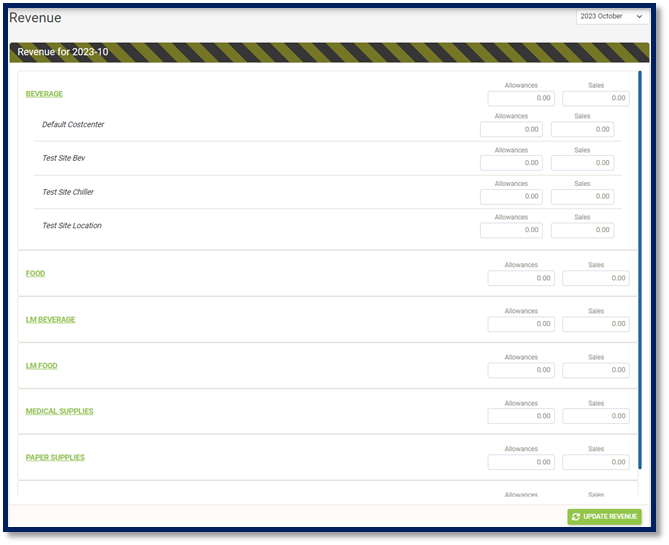
Task: Select the PAPER SUPPLIES category
Action: pos(55,457)
